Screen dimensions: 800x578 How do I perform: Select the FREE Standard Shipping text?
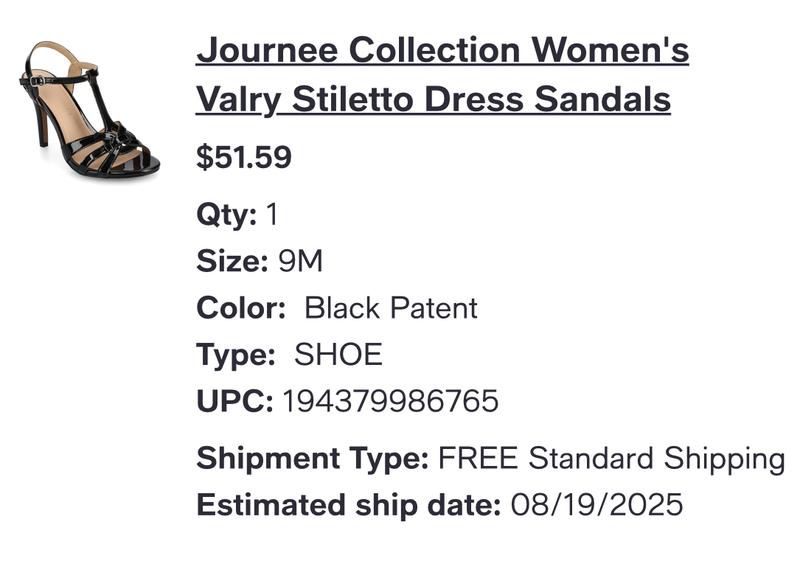[x=611, y=459]
